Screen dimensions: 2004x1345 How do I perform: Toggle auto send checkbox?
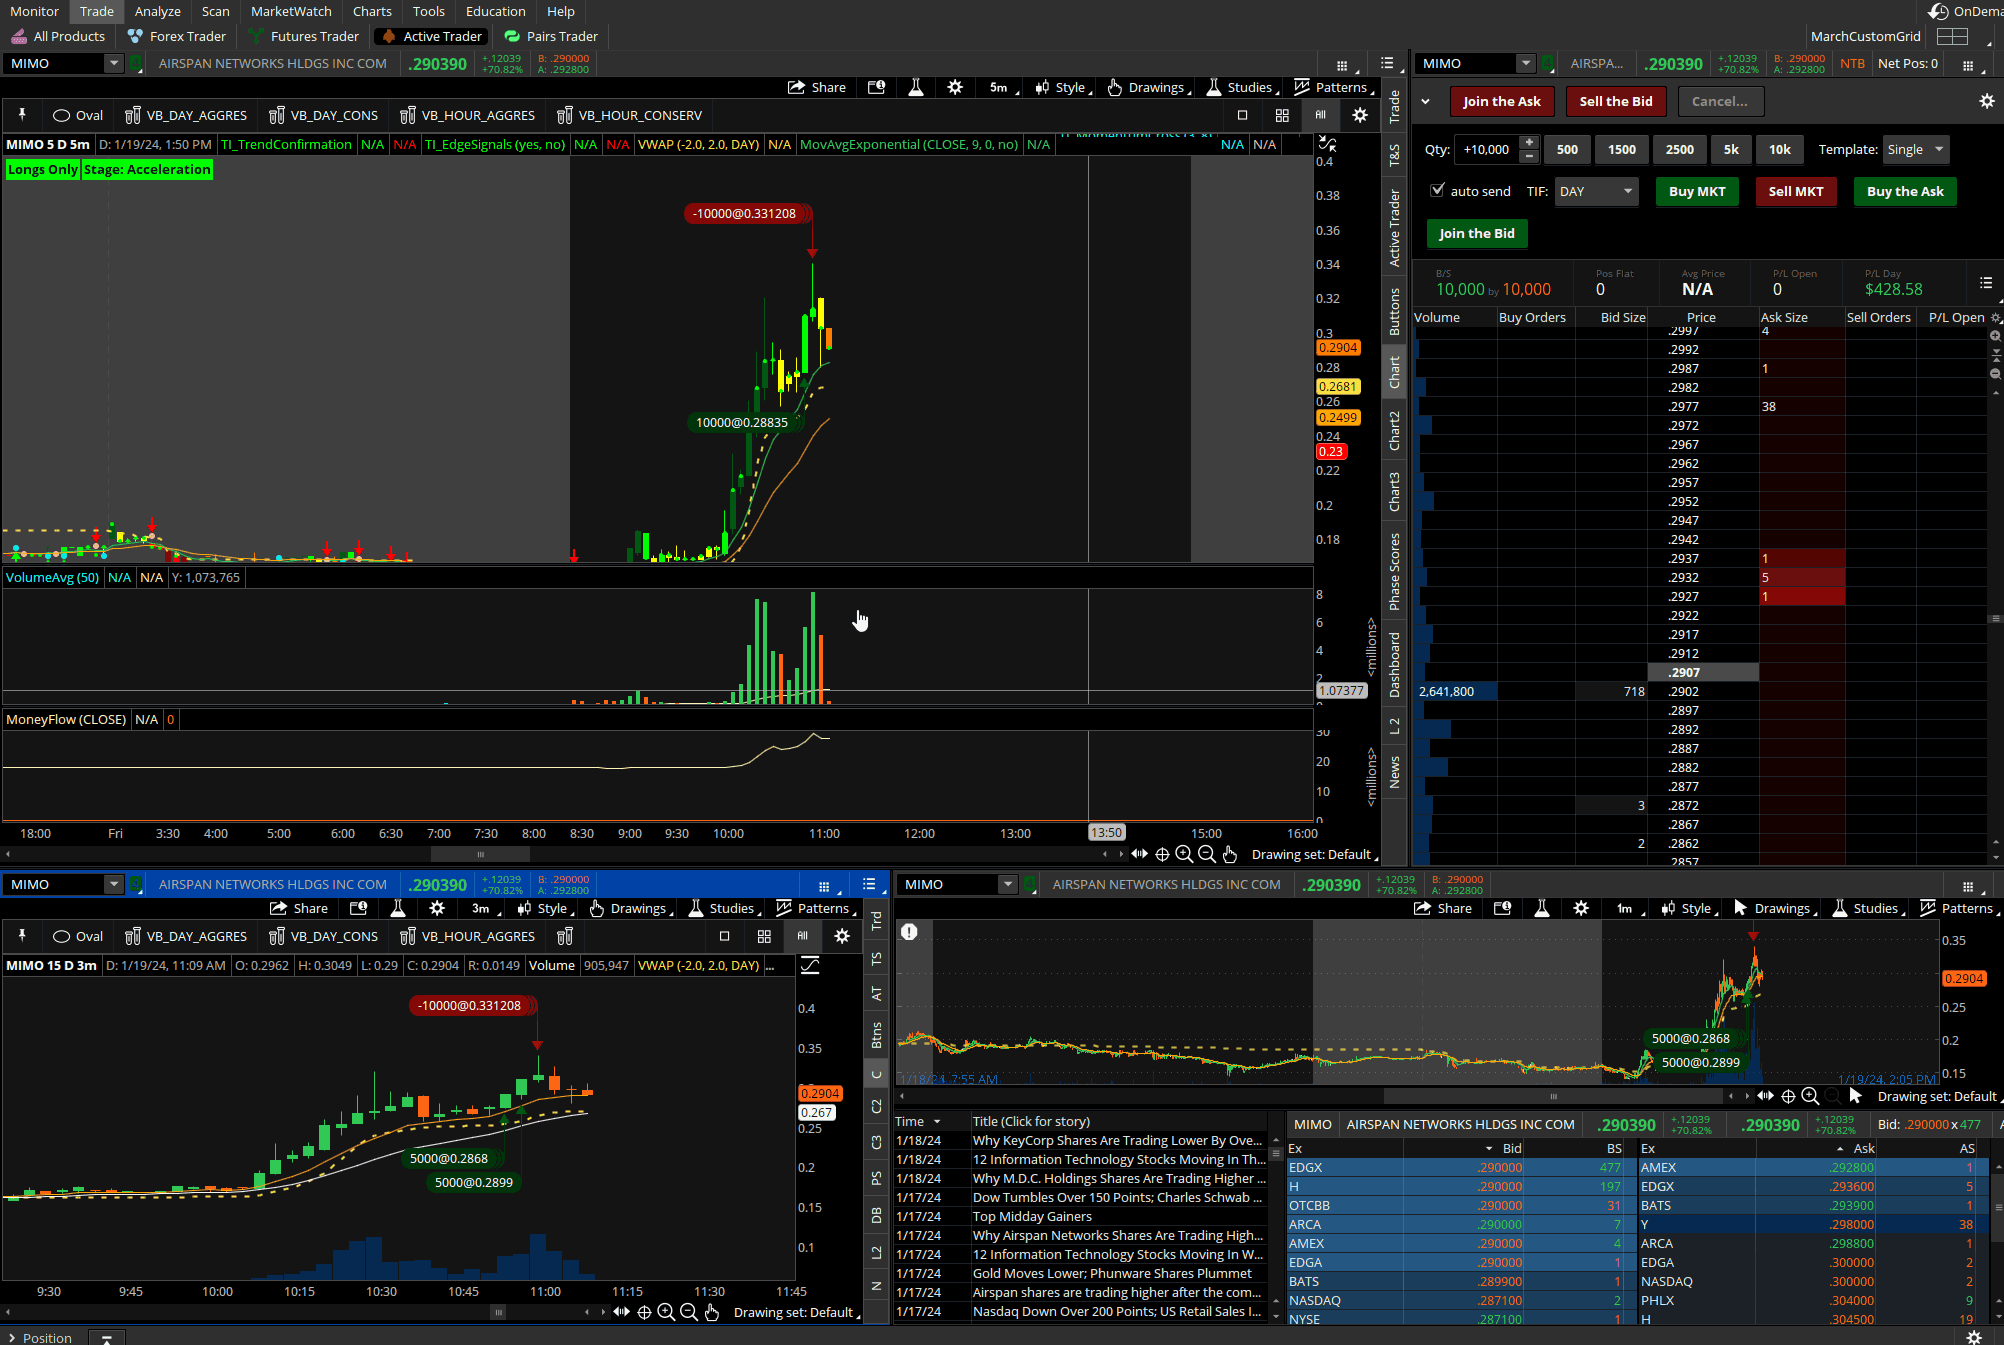(1438, 191)
